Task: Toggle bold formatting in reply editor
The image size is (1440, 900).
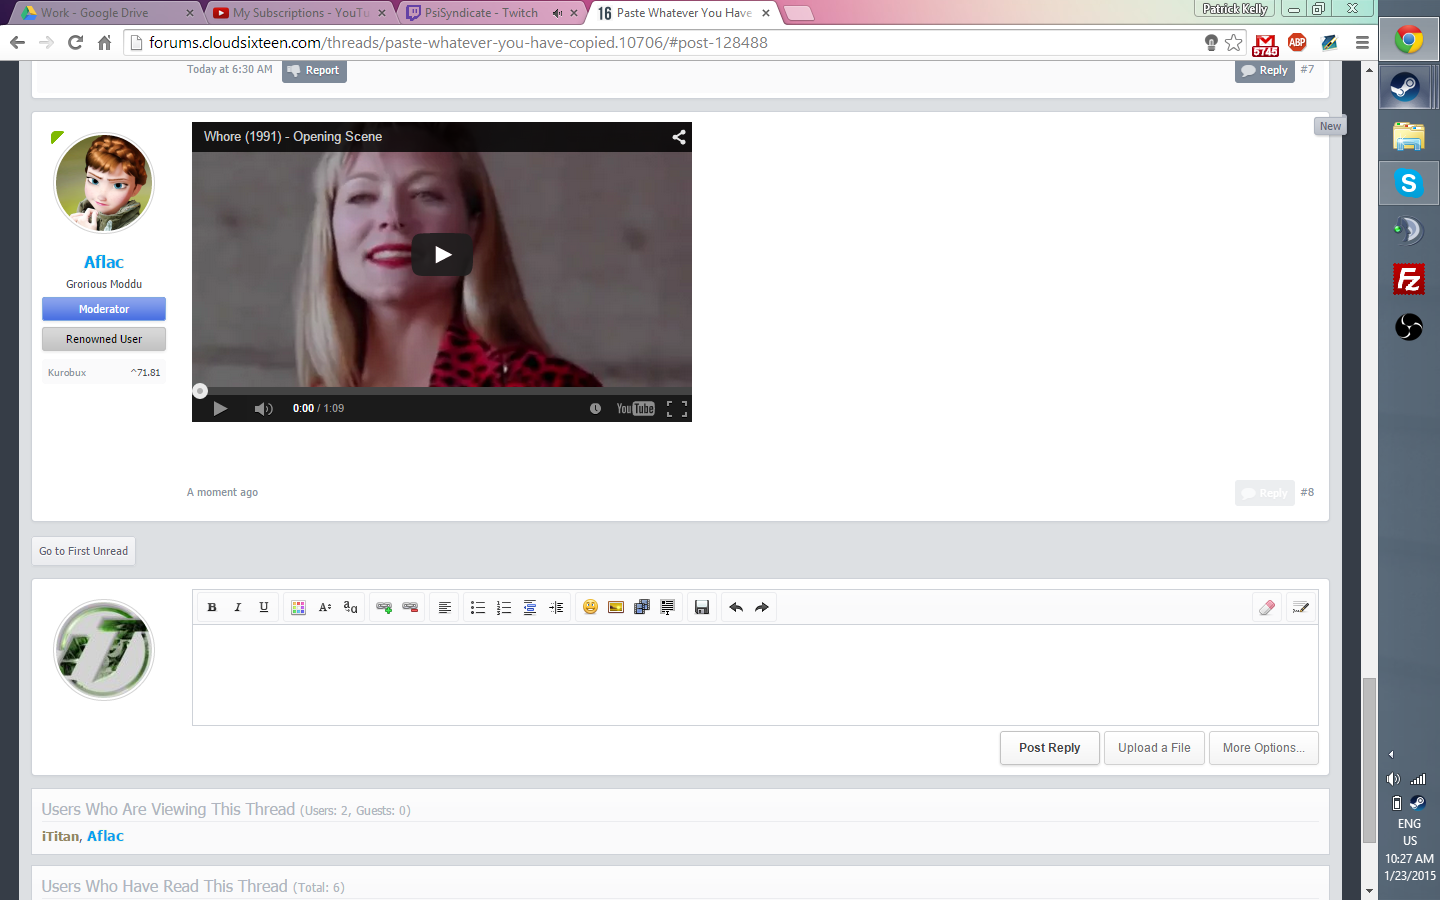Action: point(212,607)
